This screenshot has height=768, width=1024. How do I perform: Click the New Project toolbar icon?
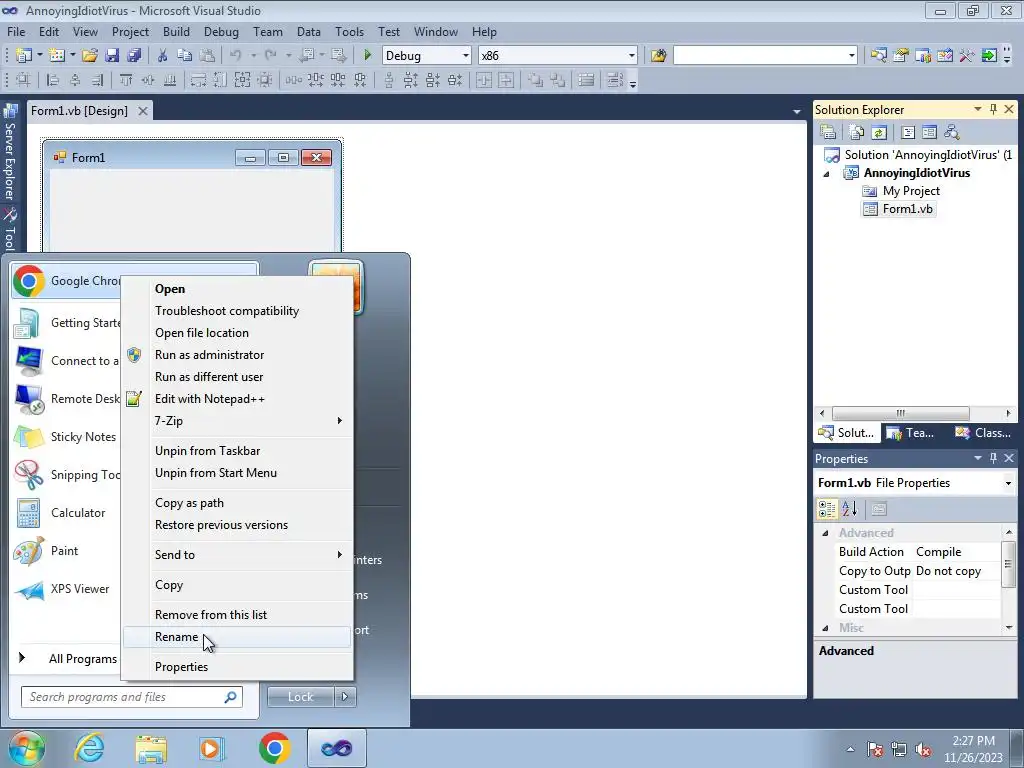point(24,56)
